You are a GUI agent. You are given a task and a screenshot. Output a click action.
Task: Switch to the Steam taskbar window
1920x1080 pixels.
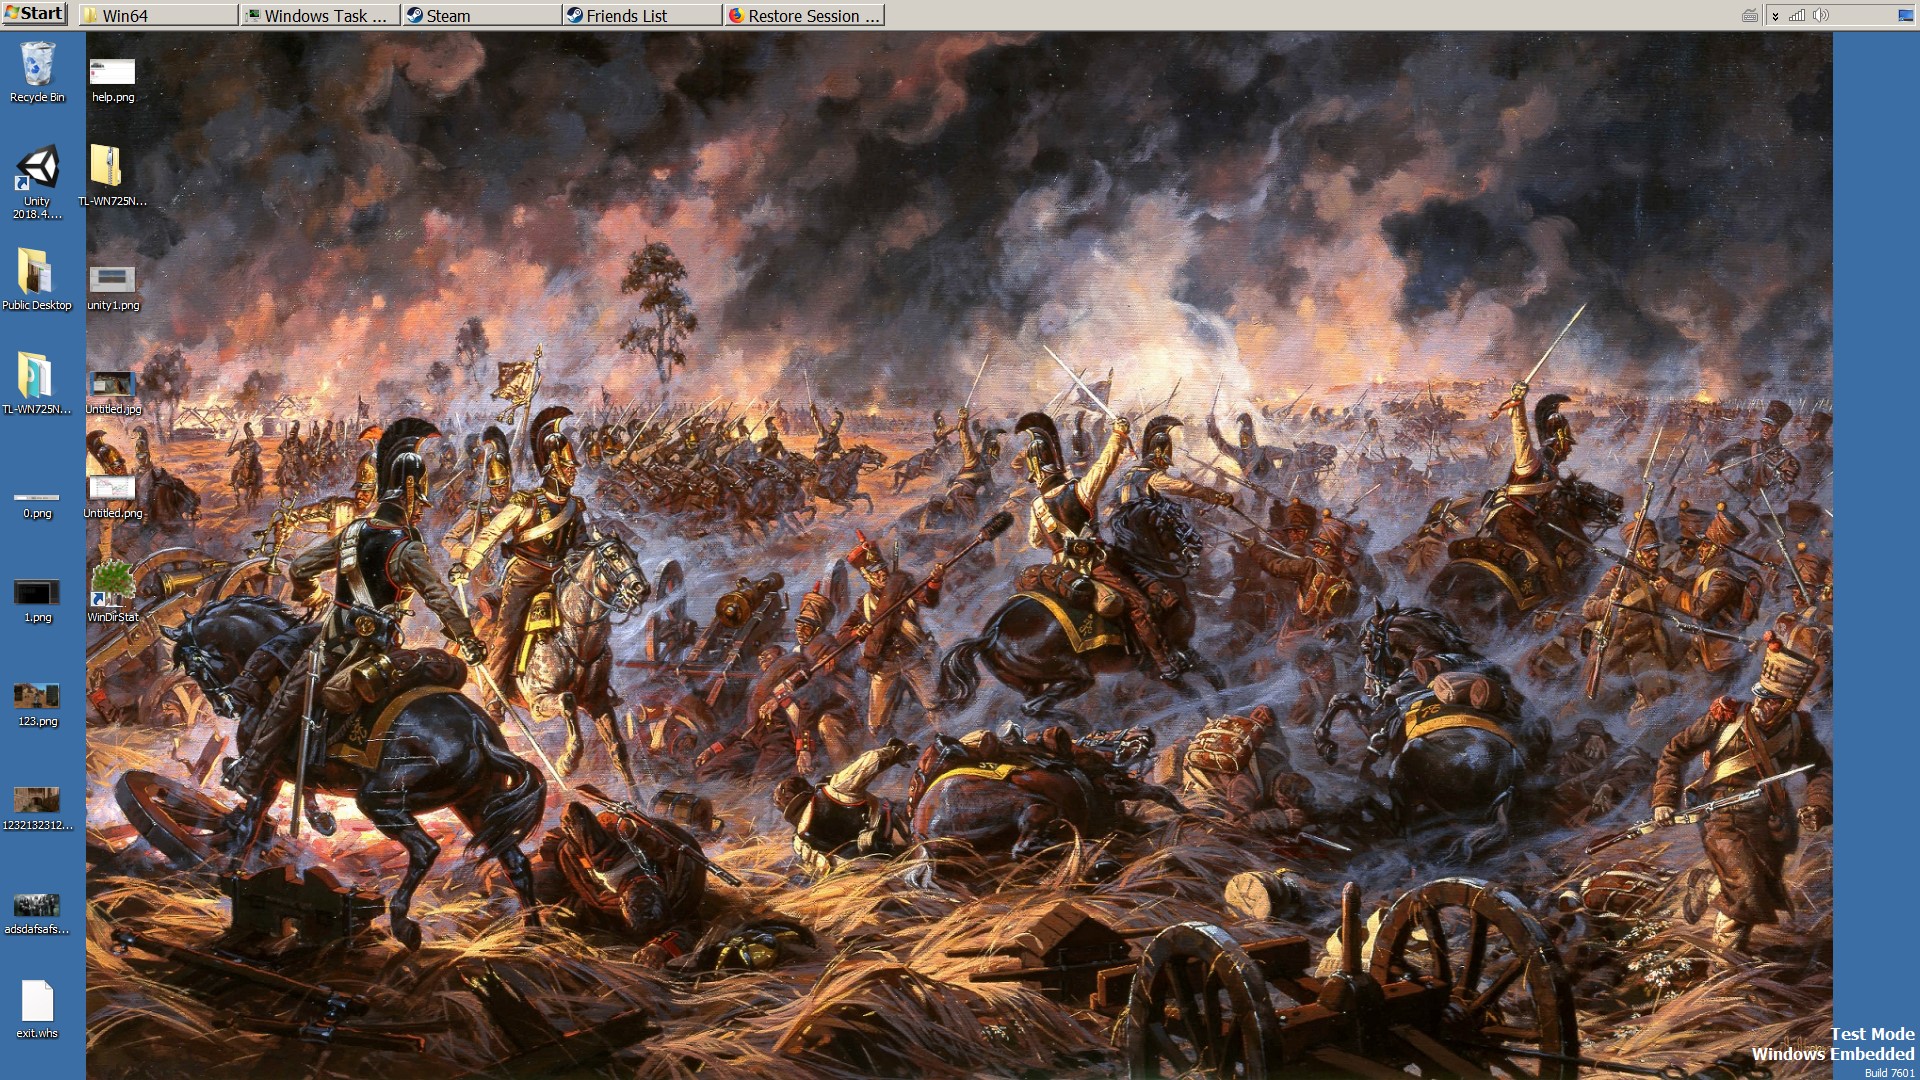click(x=481, y=15)
